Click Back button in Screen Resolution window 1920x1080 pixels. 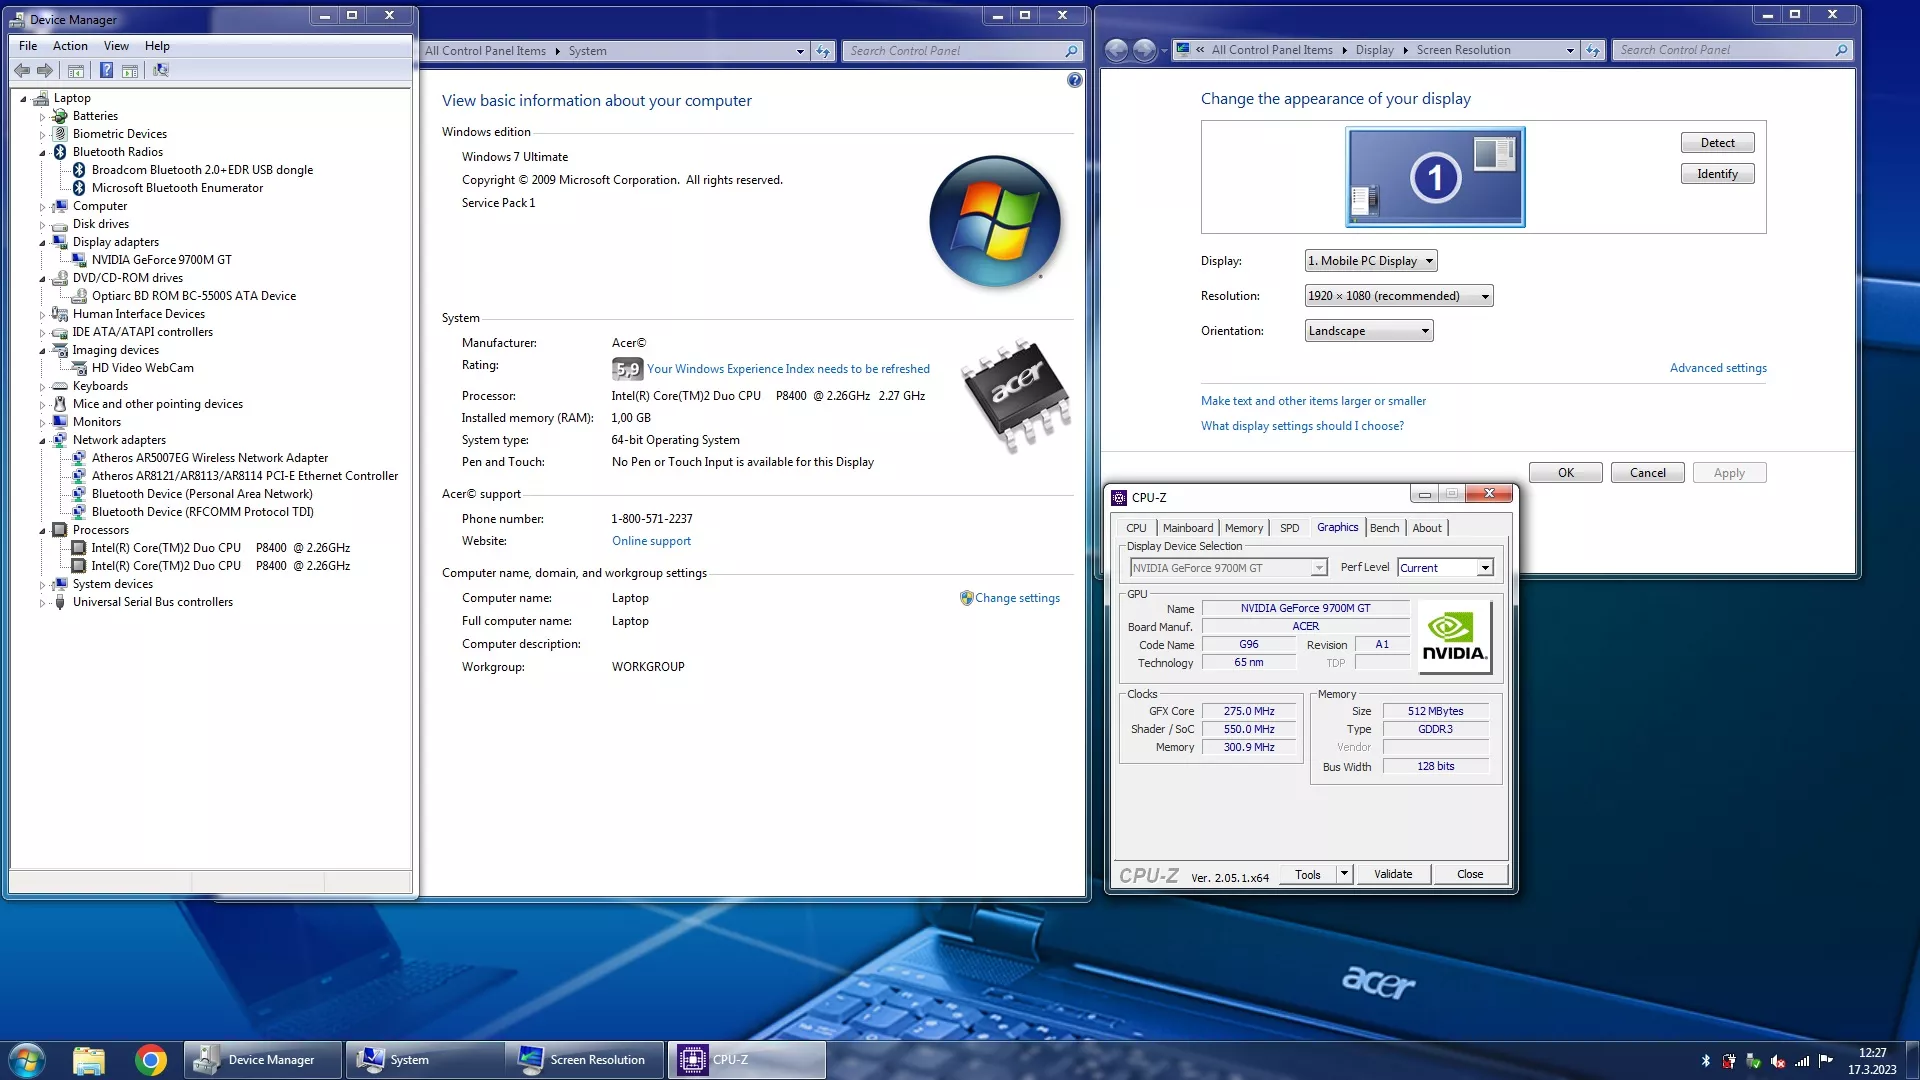pyautogui.click(x=1117, y=50)
